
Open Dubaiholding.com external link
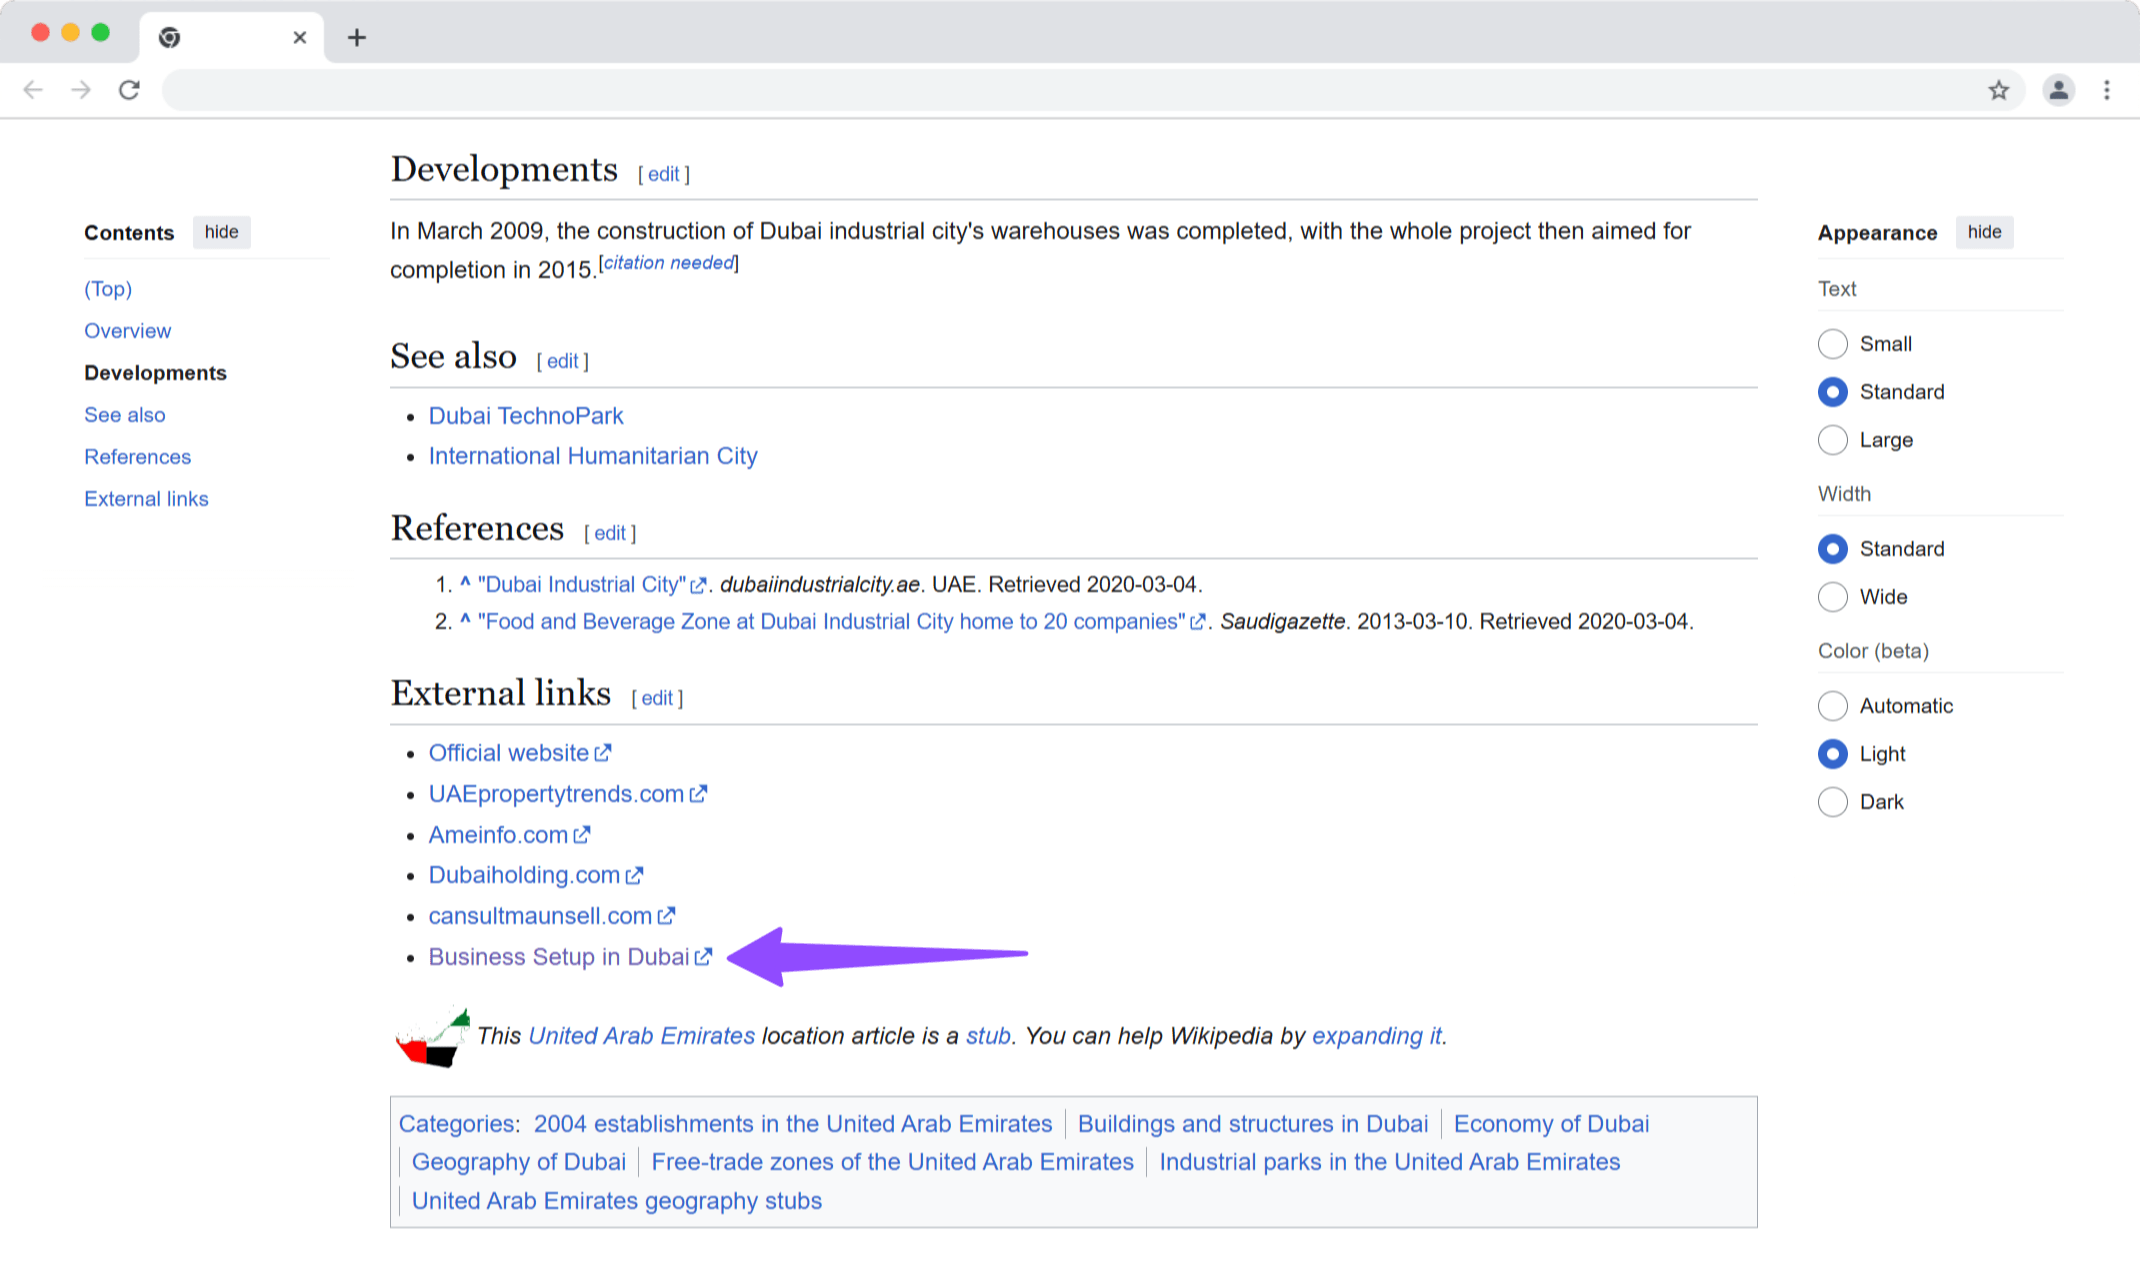pyautogui.click(x=524, y=875)
